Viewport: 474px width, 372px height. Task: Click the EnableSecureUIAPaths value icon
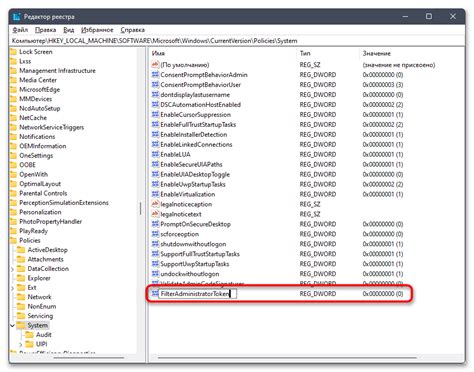155,164
